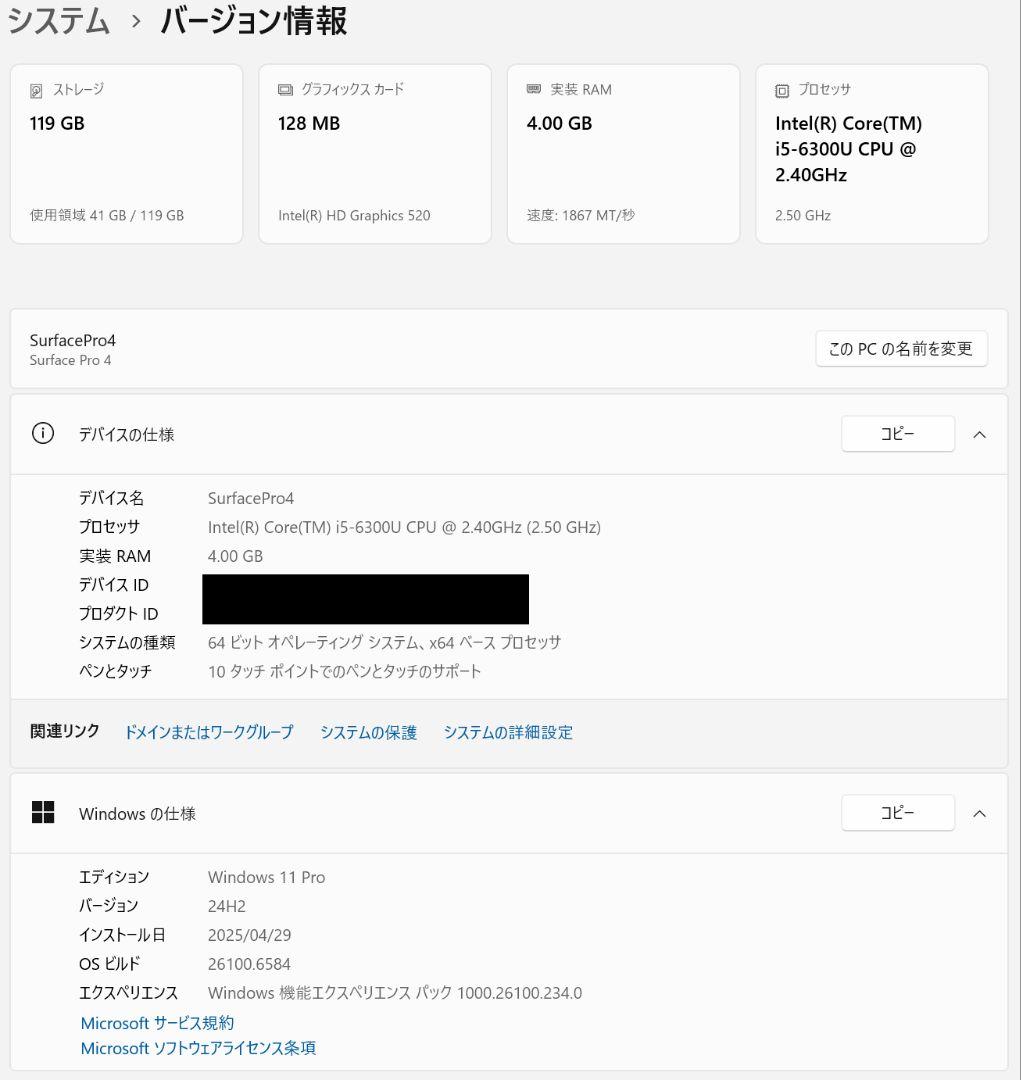Click SurfacePro4 PC name heading
This screenshot has width=1021, height=1080.
(x=73, y=340)
